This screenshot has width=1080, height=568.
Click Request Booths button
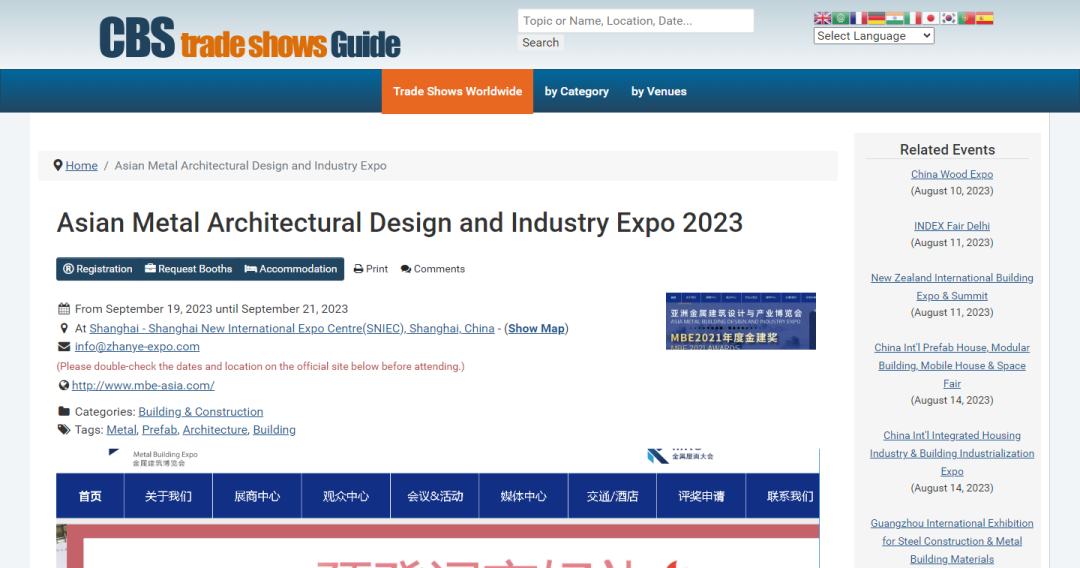[x=189, y=269]
